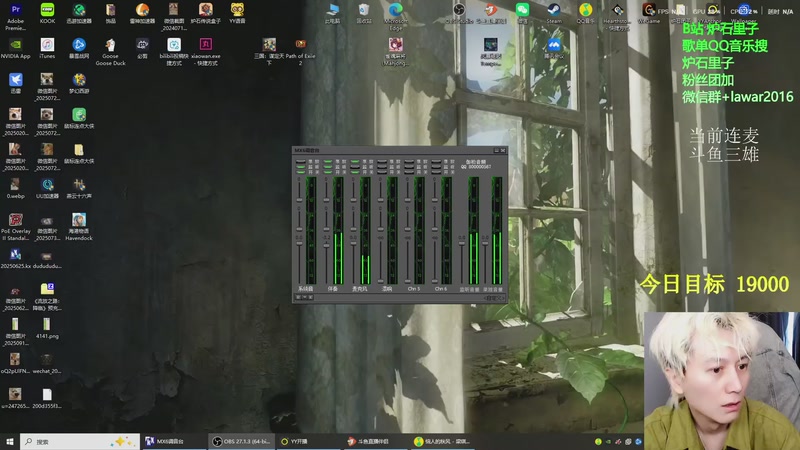The image size is (800, 450).
Task: Launch KOOK from the desktop
Action: click(47, 13)
